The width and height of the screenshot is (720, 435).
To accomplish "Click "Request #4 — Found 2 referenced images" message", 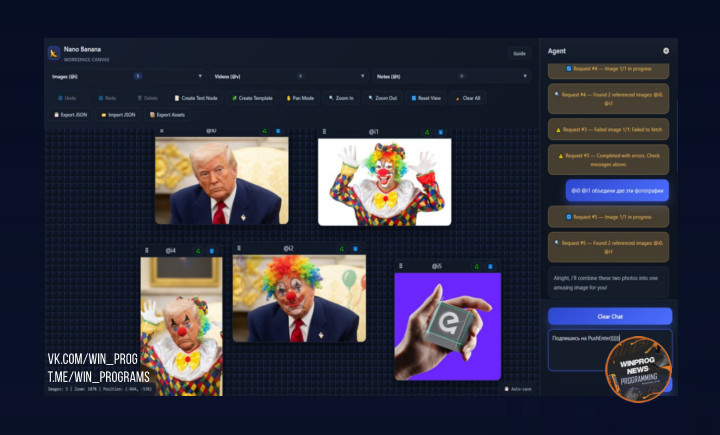I will (608, 99).
